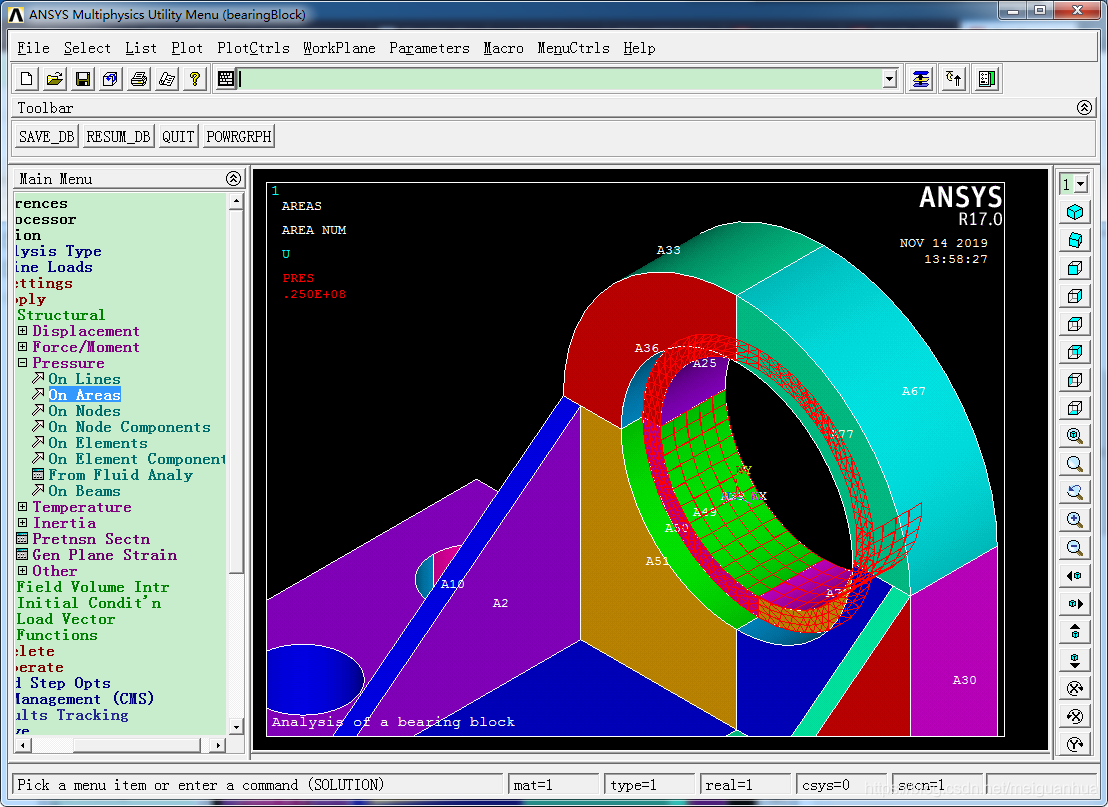Open Gen Plane Strain item
Viewport: 1108px width, 807px height.
[104, 555]
